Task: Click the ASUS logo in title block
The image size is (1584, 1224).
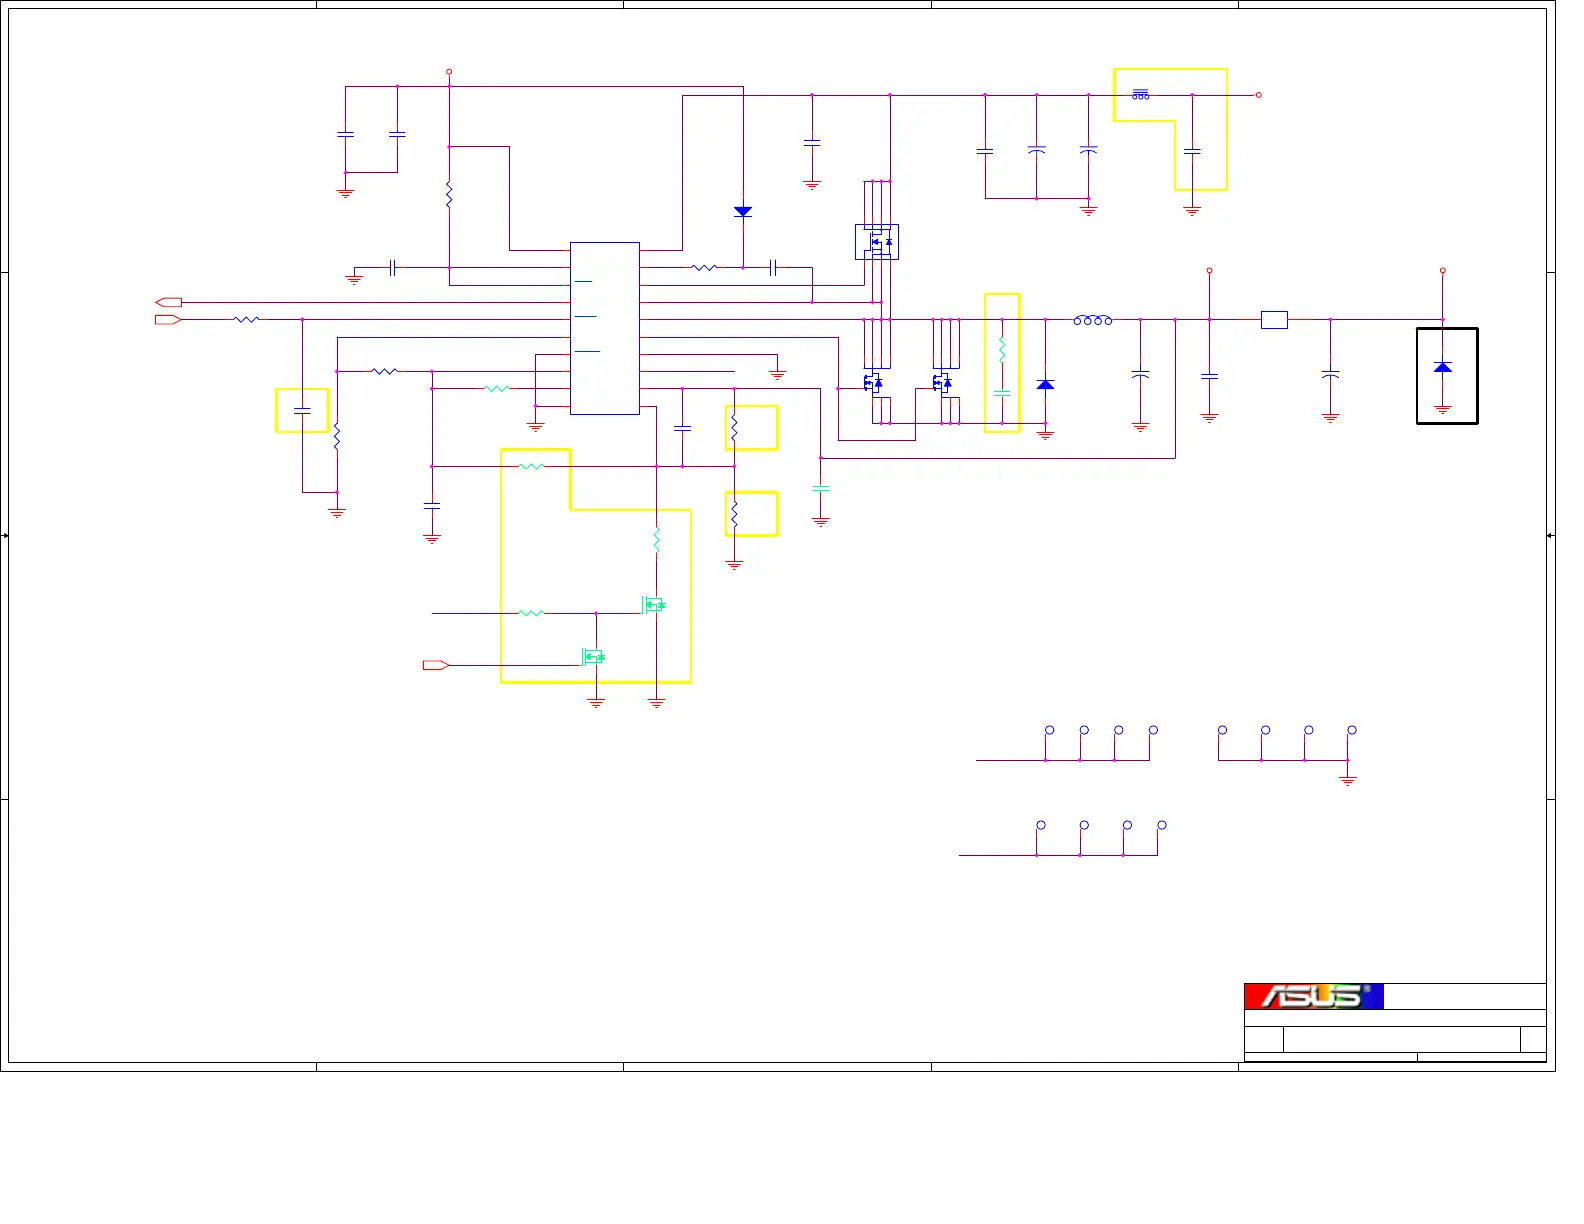Action: pyautogui.click(x=1313, y=996)
